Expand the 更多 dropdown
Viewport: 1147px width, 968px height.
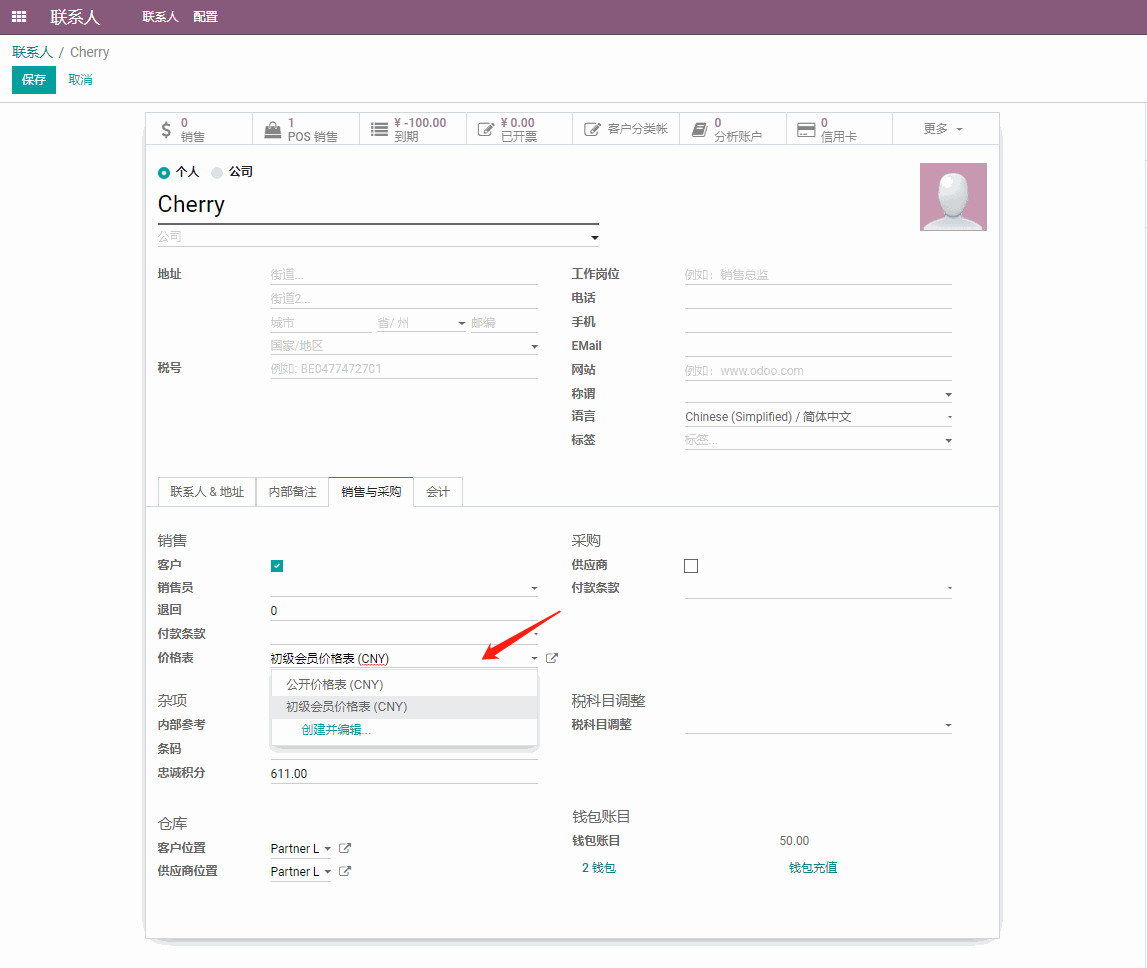pos(943,129)
